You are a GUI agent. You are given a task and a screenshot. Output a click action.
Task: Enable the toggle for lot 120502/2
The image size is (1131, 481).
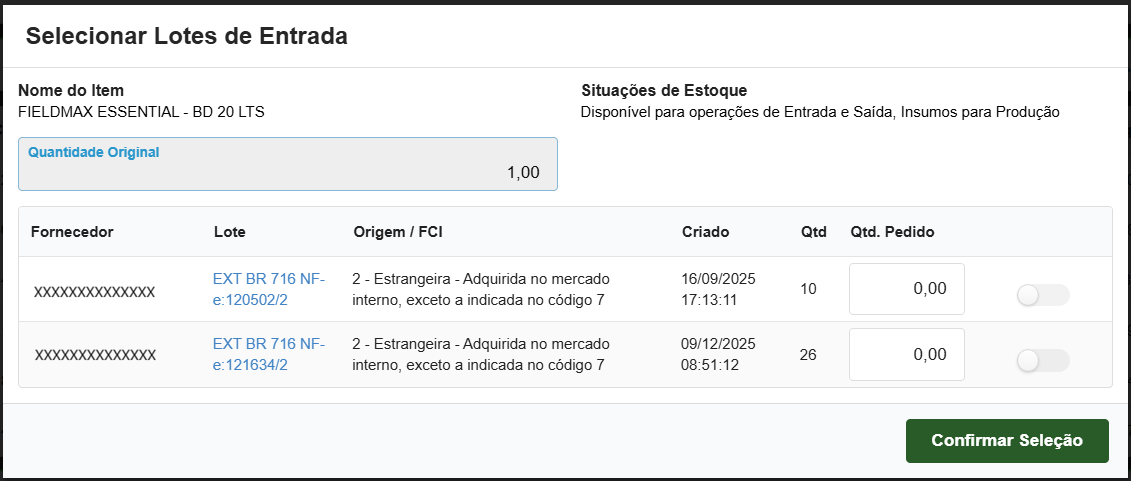tap(1042, 295)
